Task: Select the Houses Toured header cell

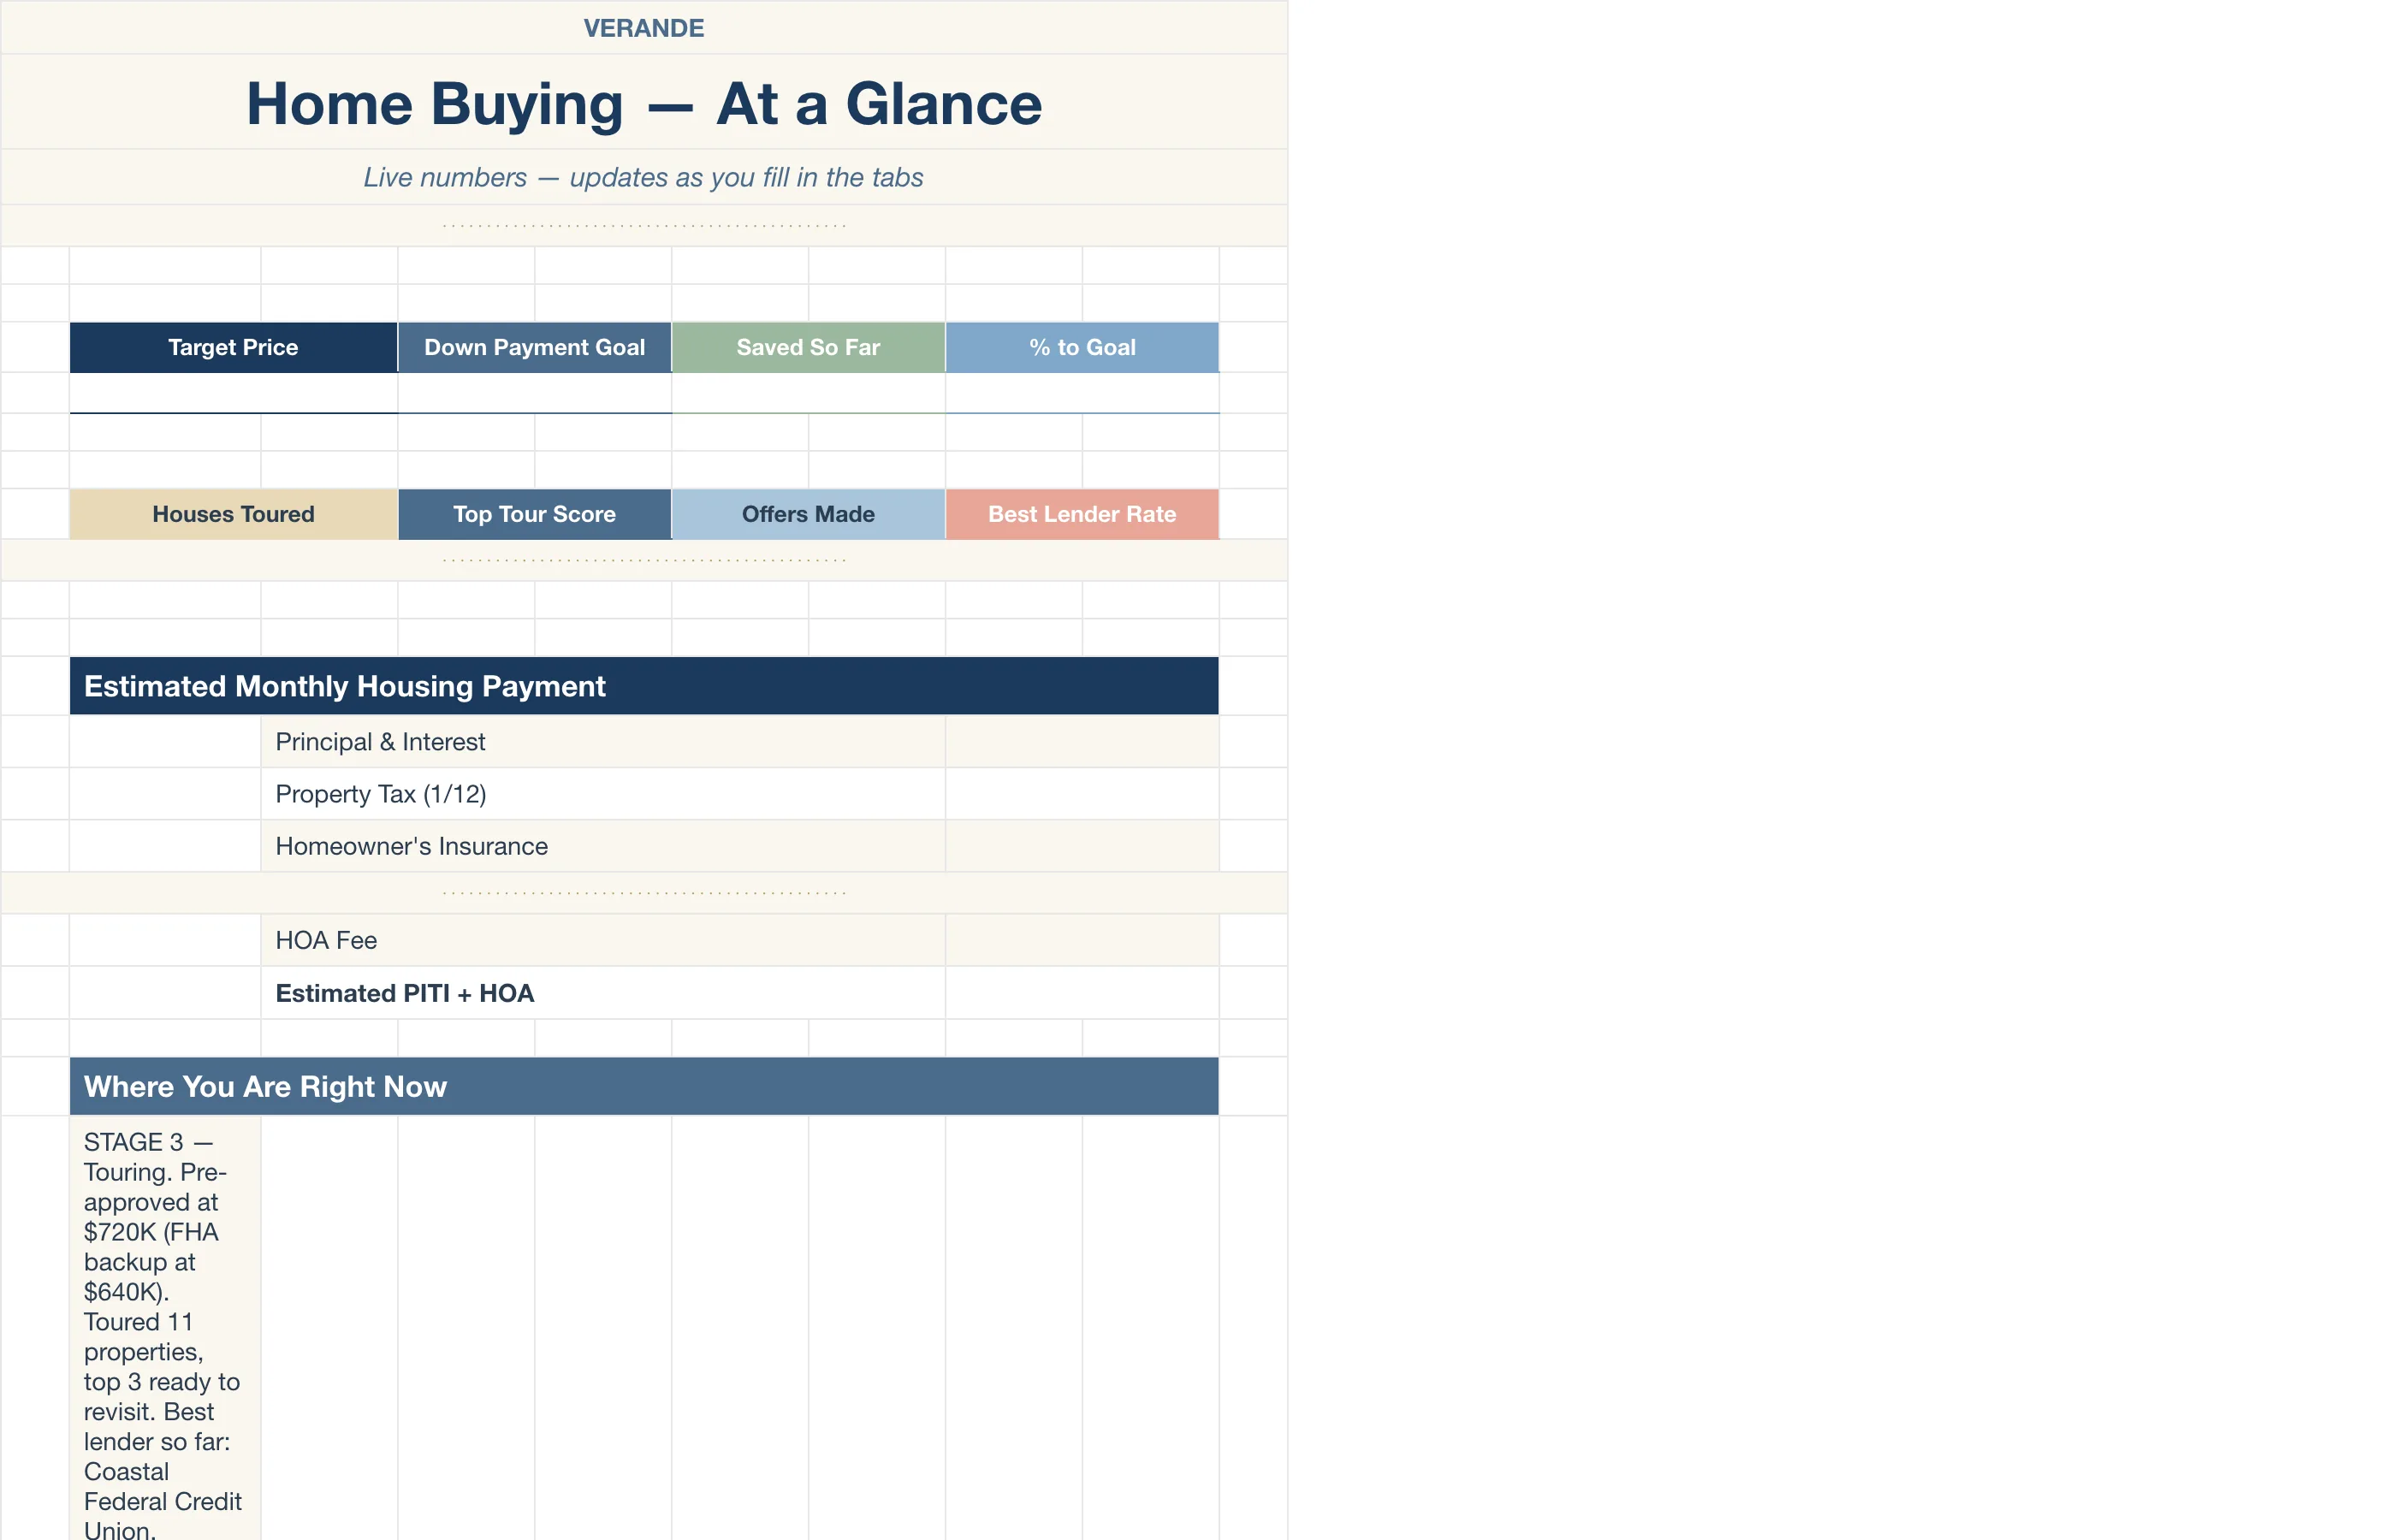Action: pos(233,514)
